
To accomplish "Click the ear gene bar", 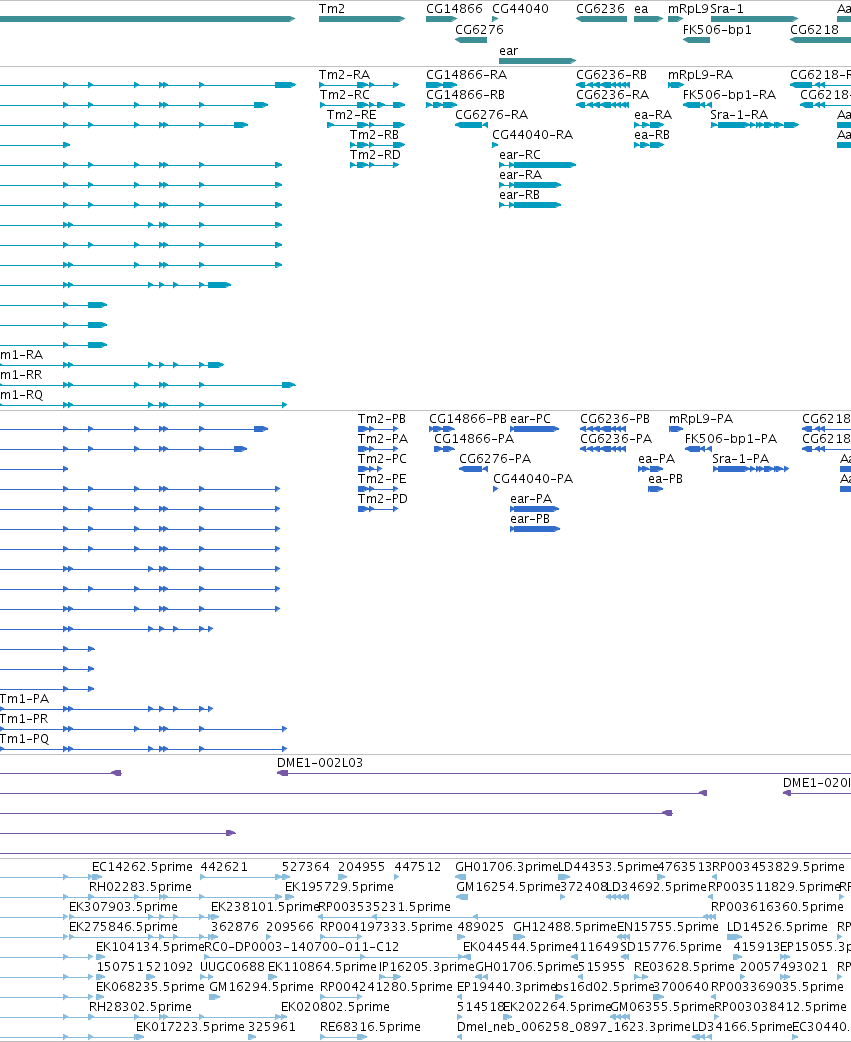I will pyautogui.click(x=537, y=61).
